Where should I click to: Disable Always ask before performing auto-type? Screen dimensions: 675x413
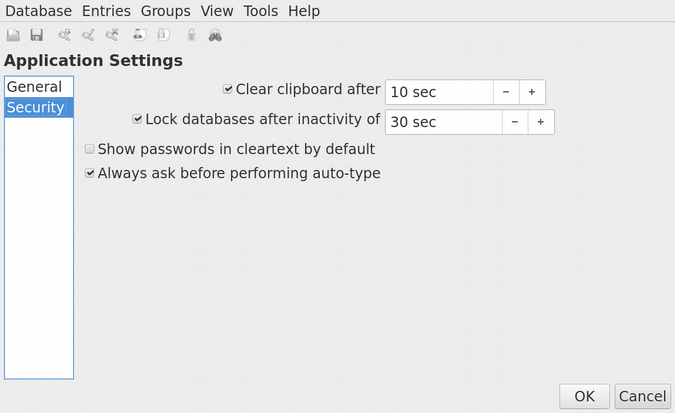(x=90, y=173)
